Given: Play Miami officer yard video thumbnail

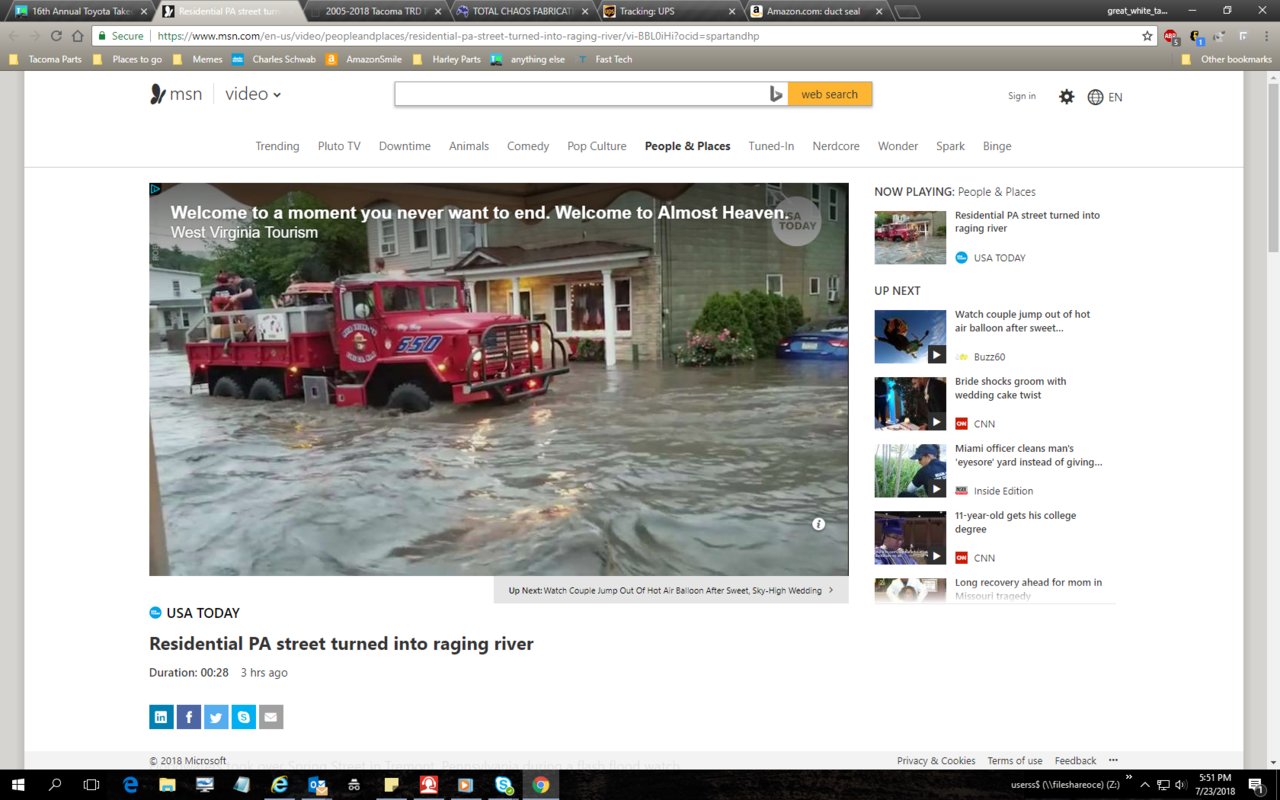Looking at the screenshot, I should [x=910, y=471].
